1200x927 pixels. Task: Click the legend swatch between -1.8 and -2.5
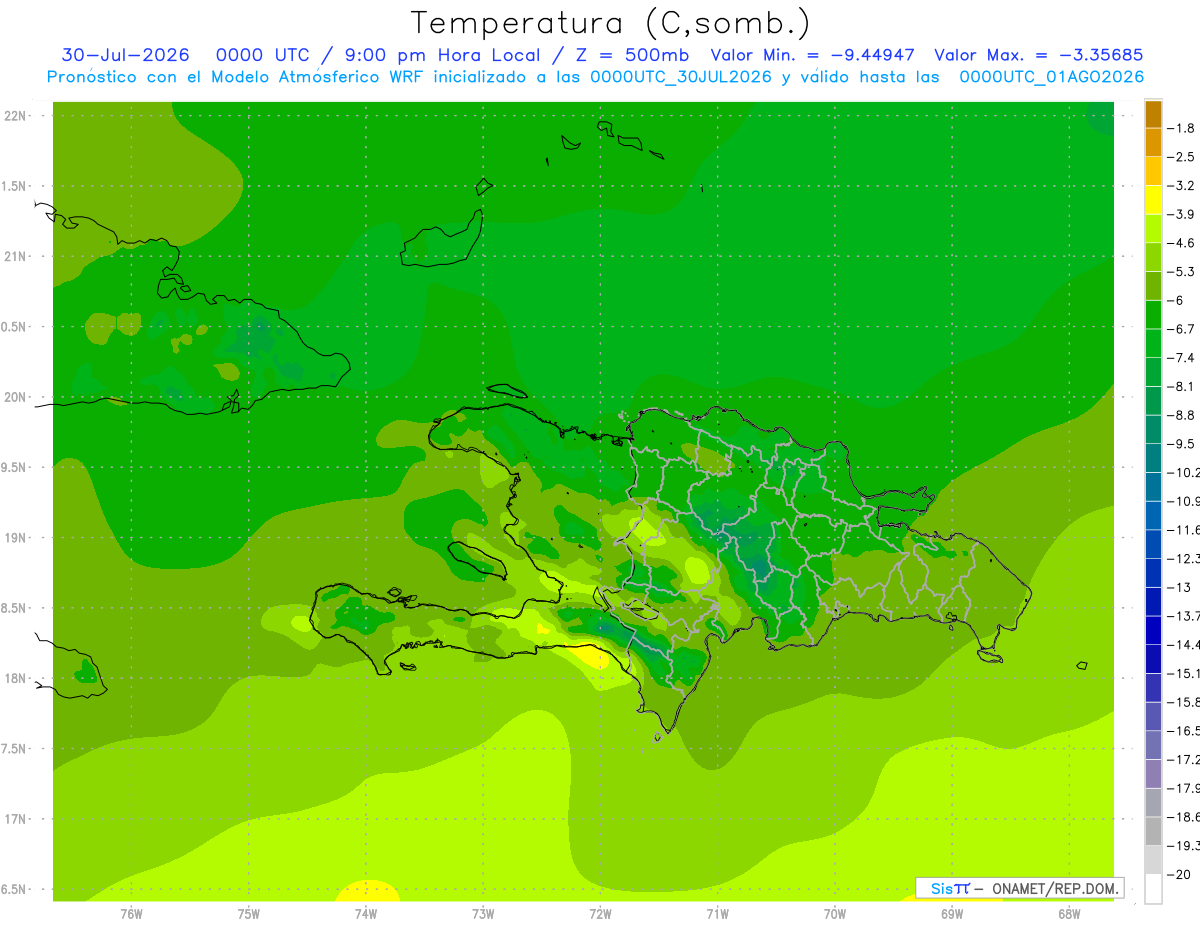[x=1153, y=142]
